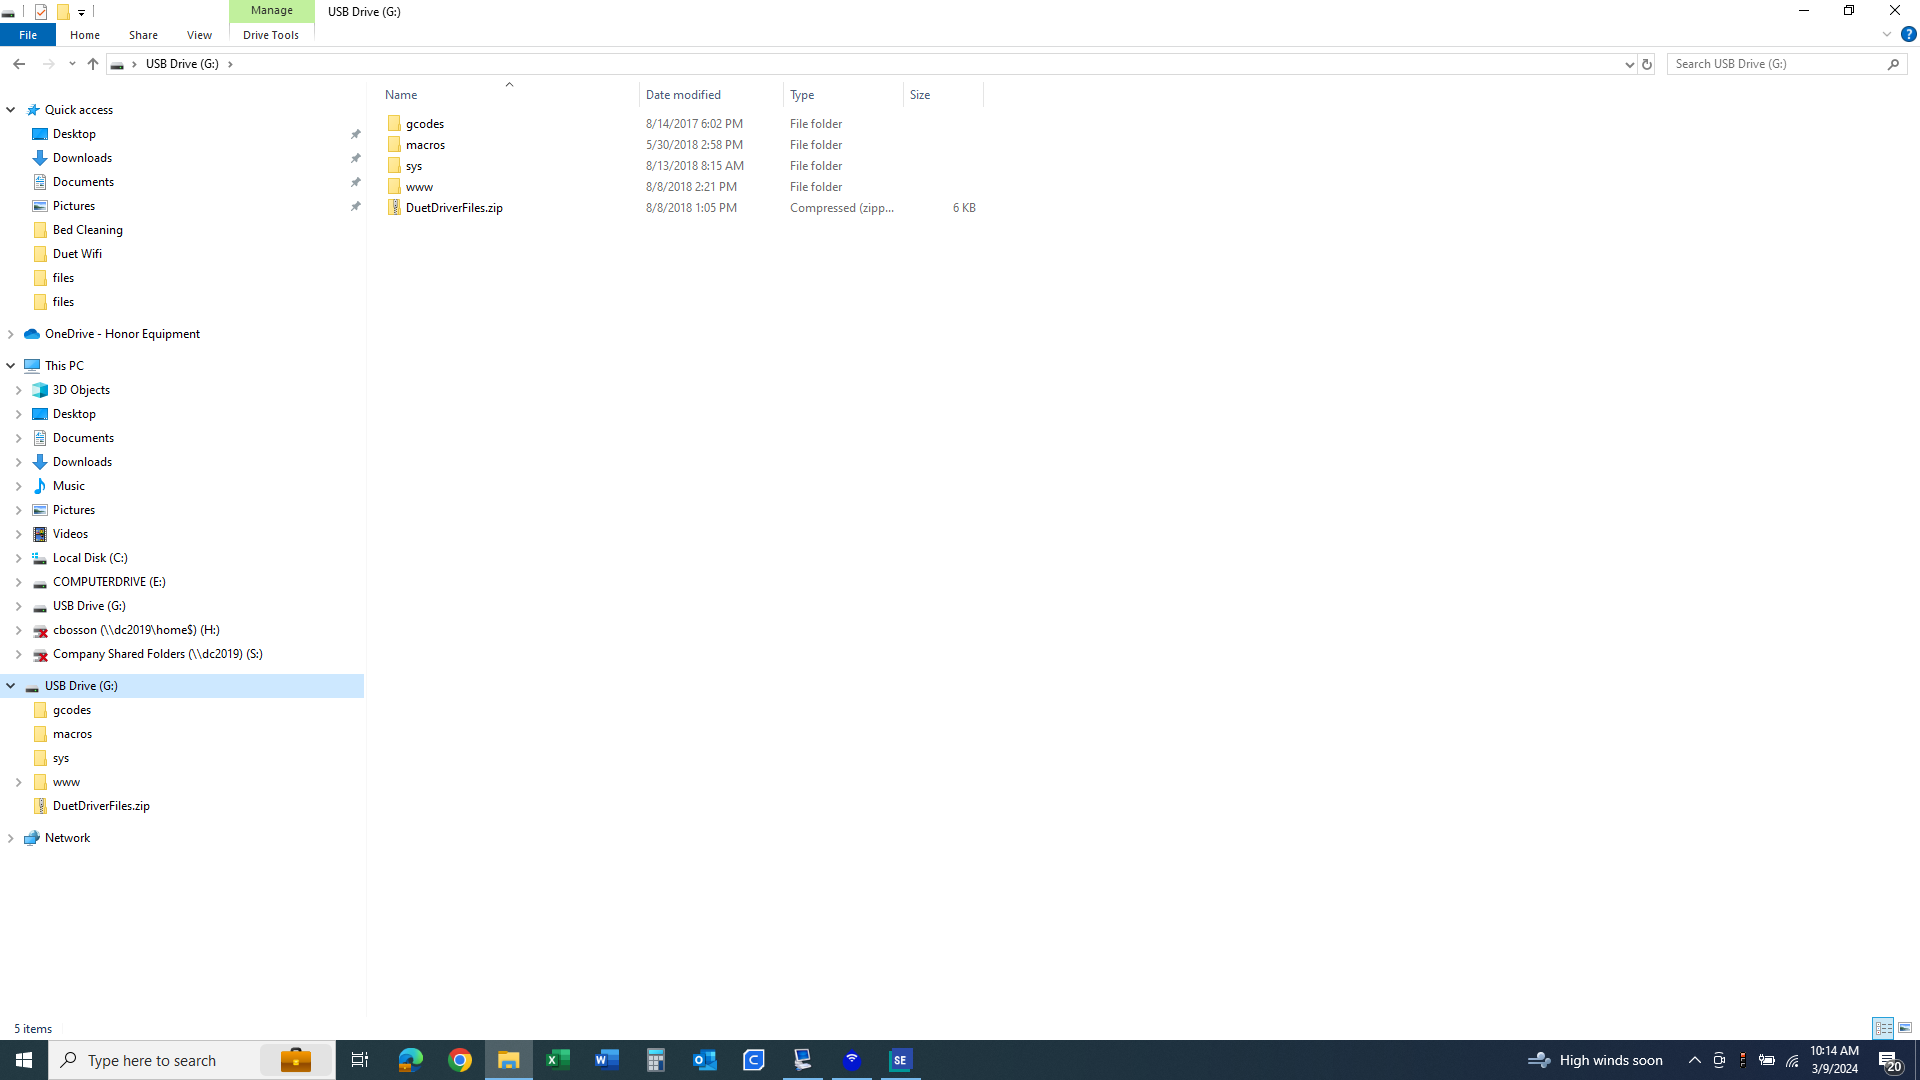Expand the www folder in sidebar
The width and height of the screenshot is (1920, 1080).
pos(18,781)
